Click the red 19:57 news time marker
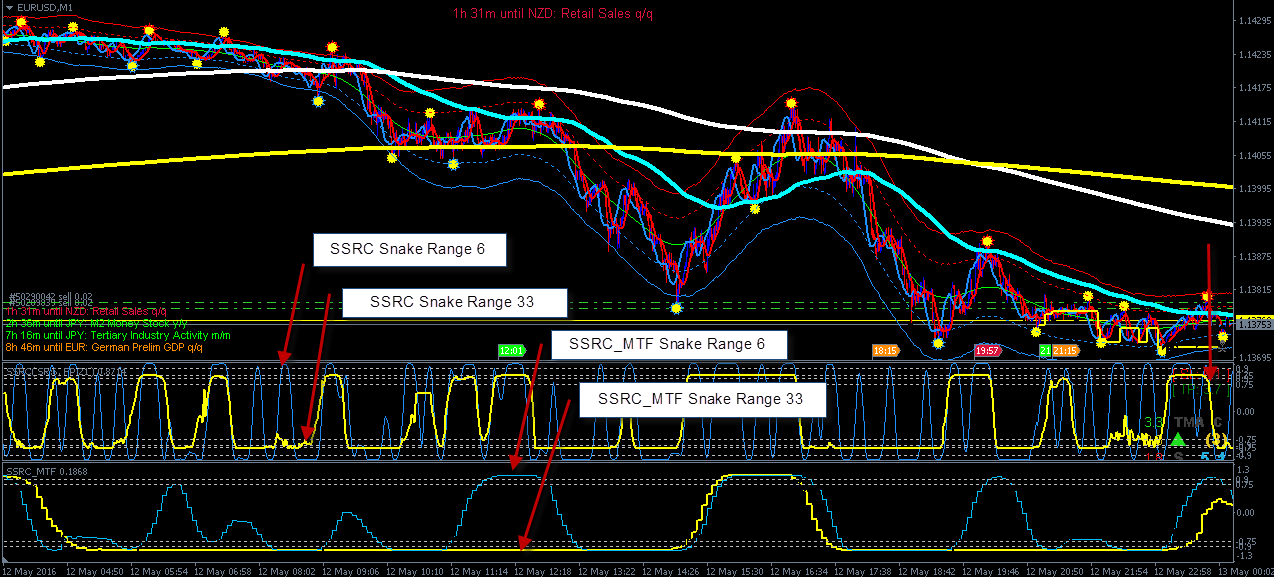Viewport: 1274px width, 577px height. [988, 351]
